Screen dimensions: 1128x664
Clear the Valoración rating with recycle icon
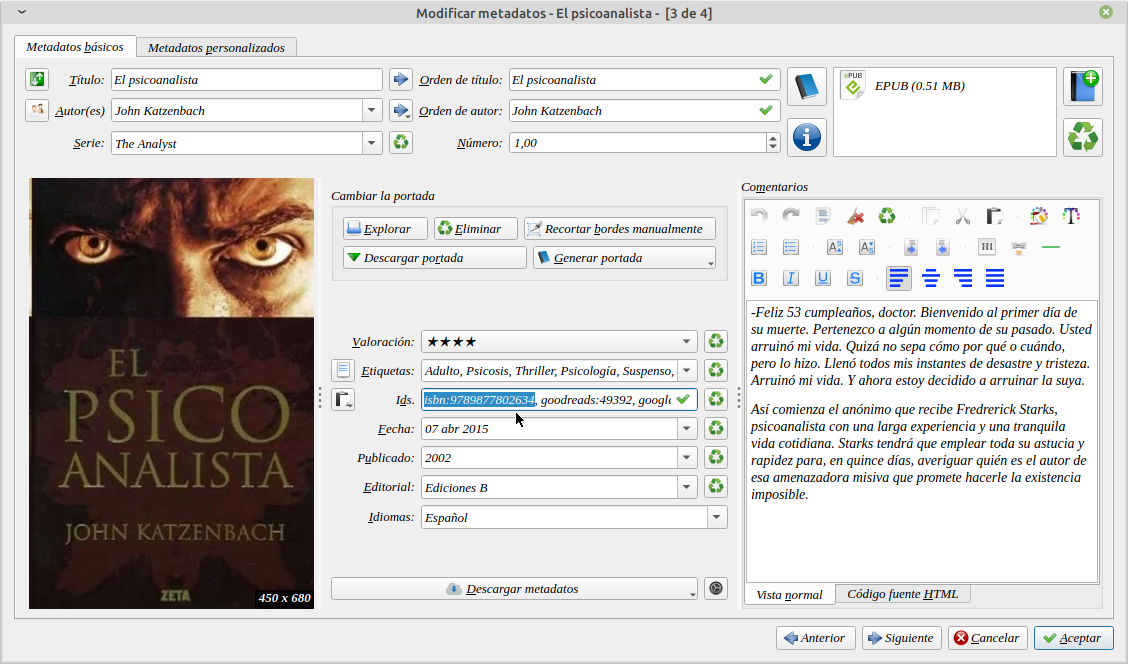pyautogui.click(x=715, y=342)
